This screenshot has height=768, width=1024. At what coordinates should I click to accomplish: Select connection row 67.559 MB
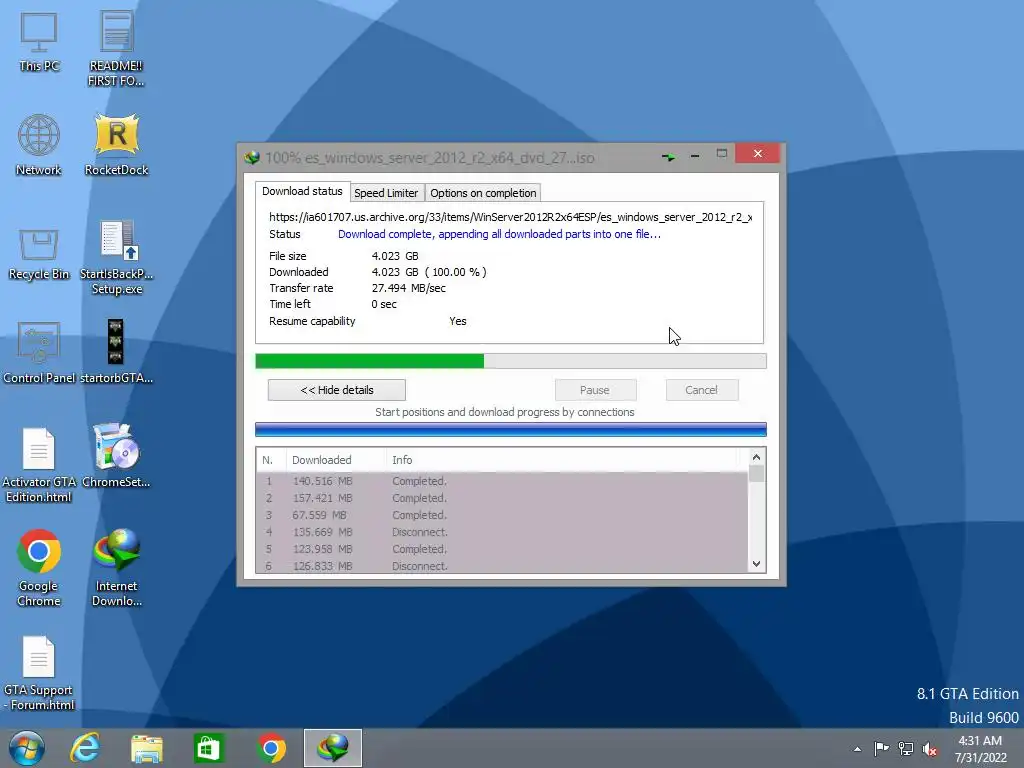pyautogui.click(x=502, y=515)
